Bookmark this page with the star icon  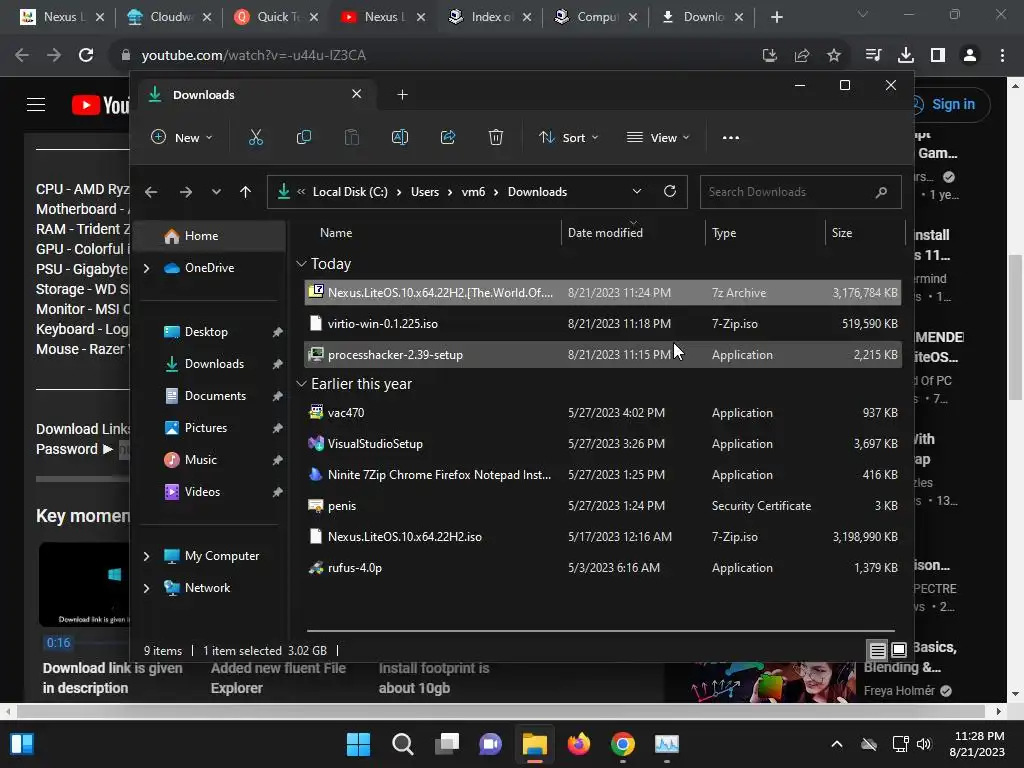(833, 56)
